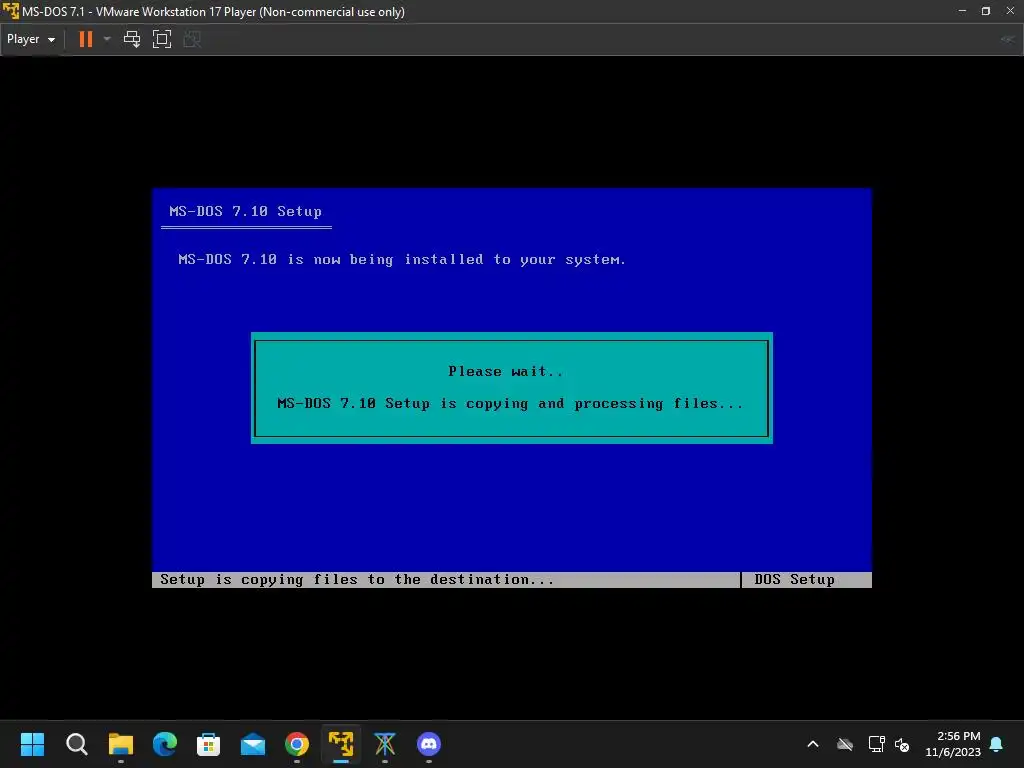Click the OneDrive cloud tray icon
Screen dimensions: 1024x768
coord(844,744)
